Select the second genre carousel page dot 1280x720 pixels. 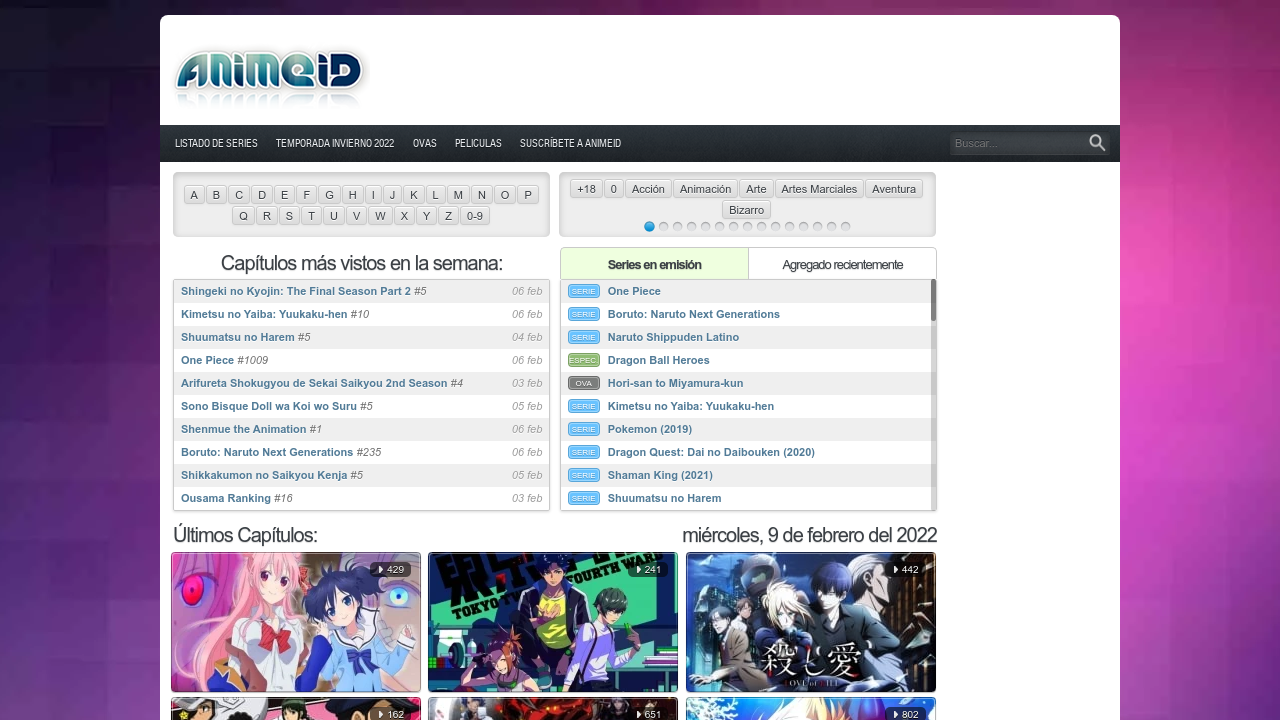coord(664,227)
